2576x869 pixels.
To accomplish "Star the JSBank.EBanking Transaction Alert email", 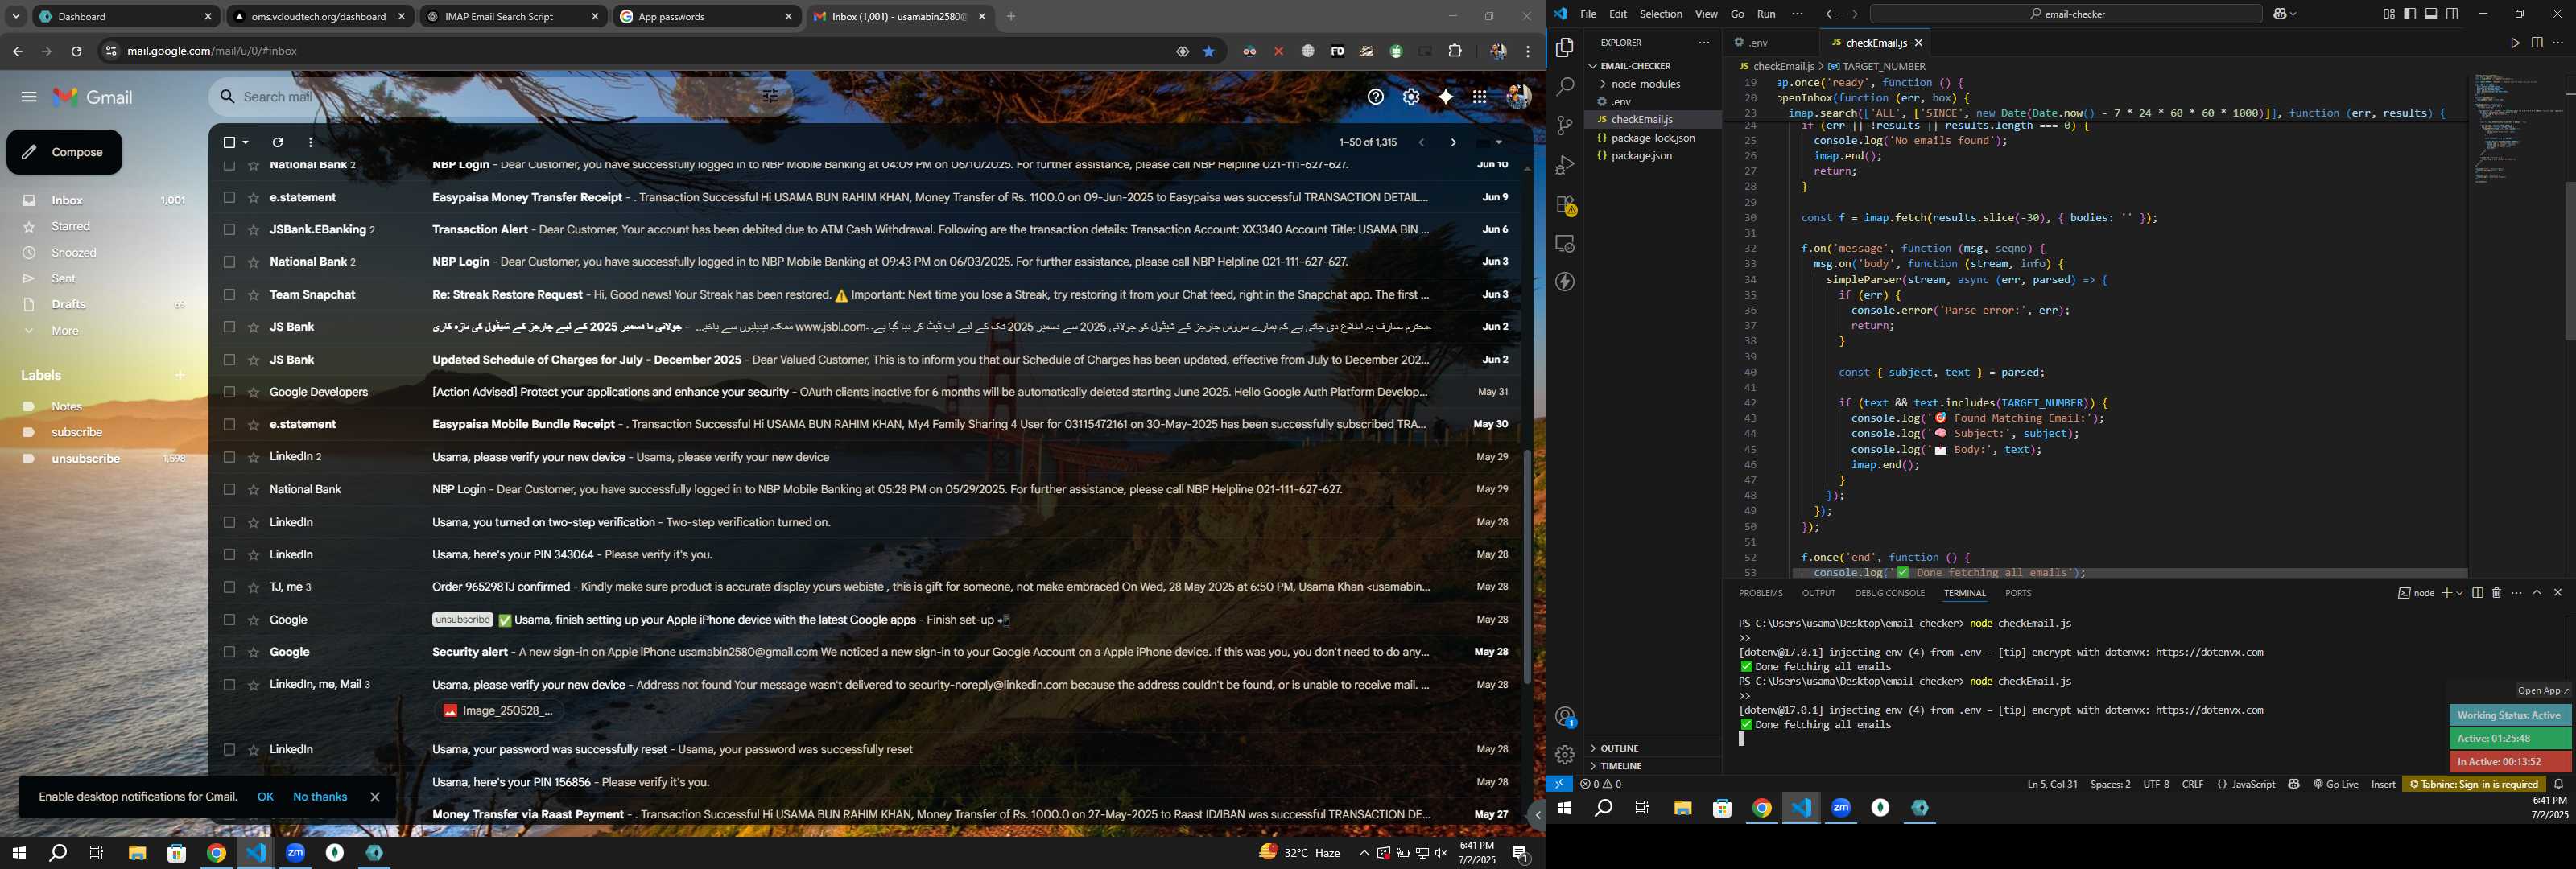I will click(x=253, y=230).
